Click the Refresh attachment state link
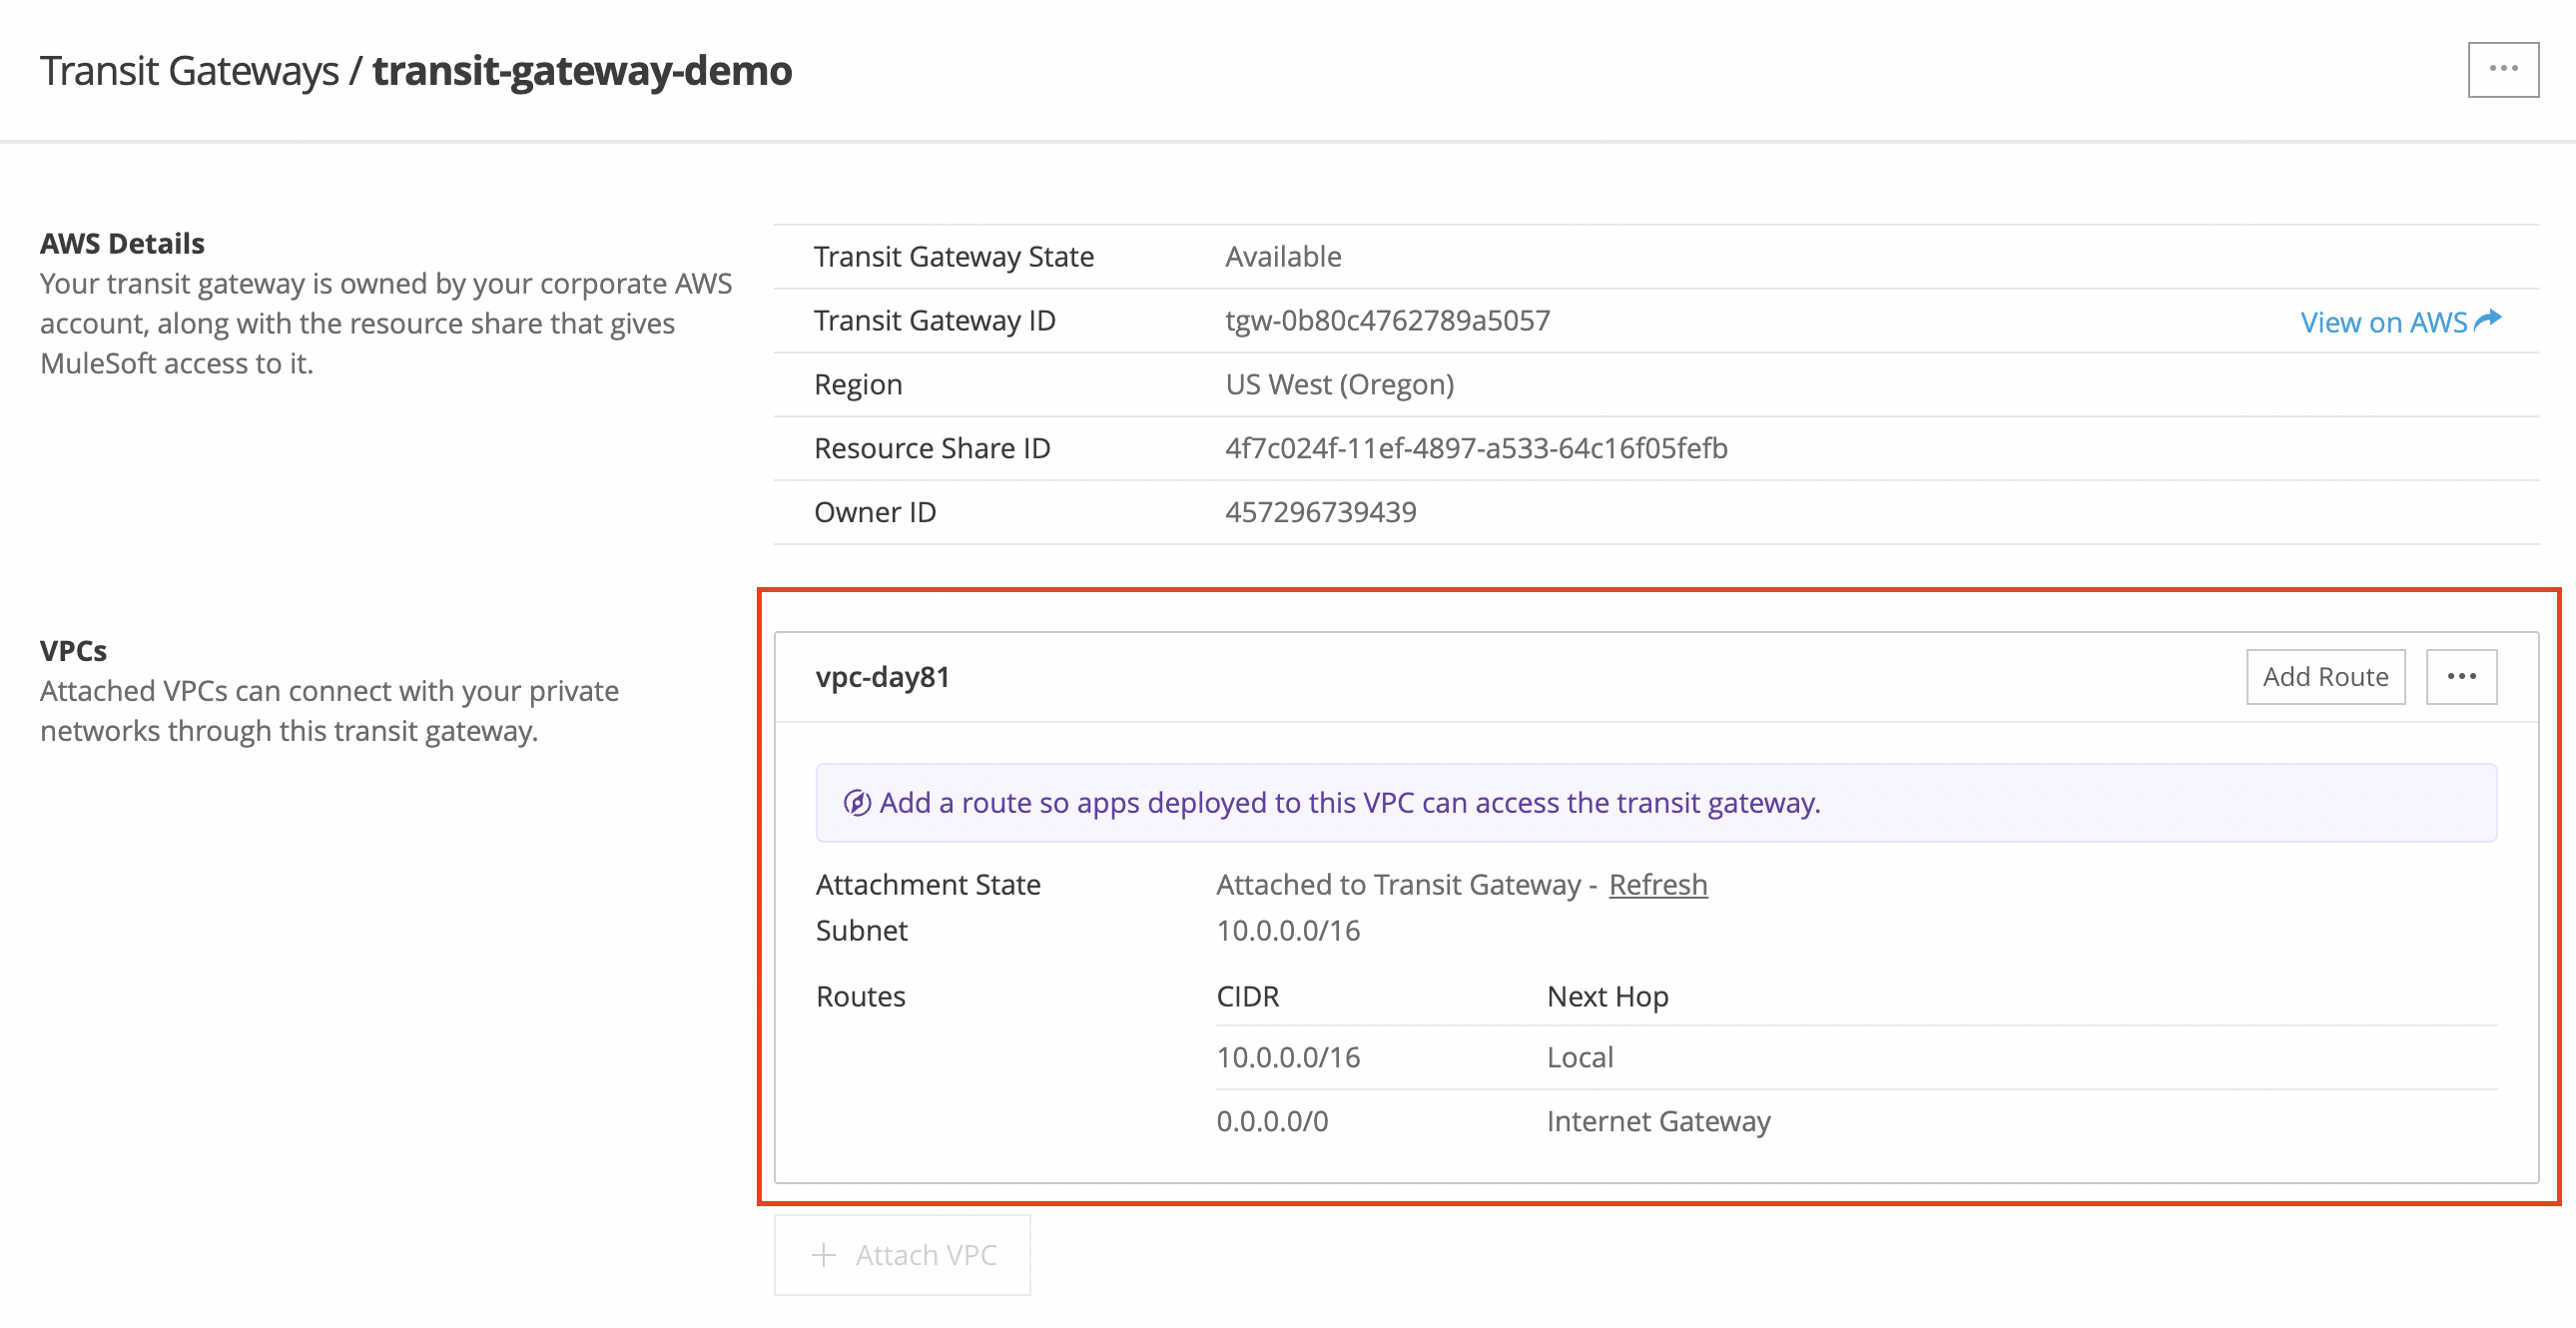This screenshot has height=1328, width=2576. coord(1657,885)
